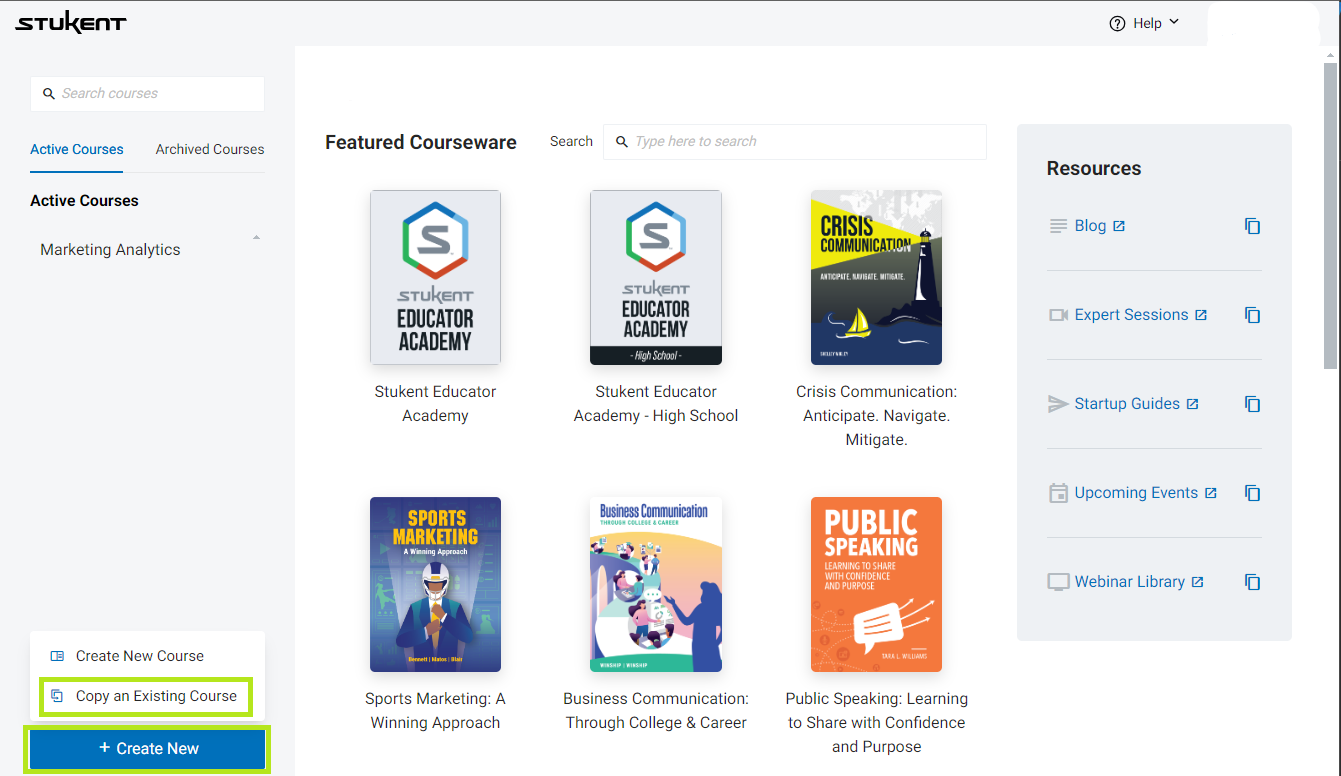The height and width of the screenshot is (776, 1341).
Task: Switch to the Active Courses tab
Action: click(77, 149)
